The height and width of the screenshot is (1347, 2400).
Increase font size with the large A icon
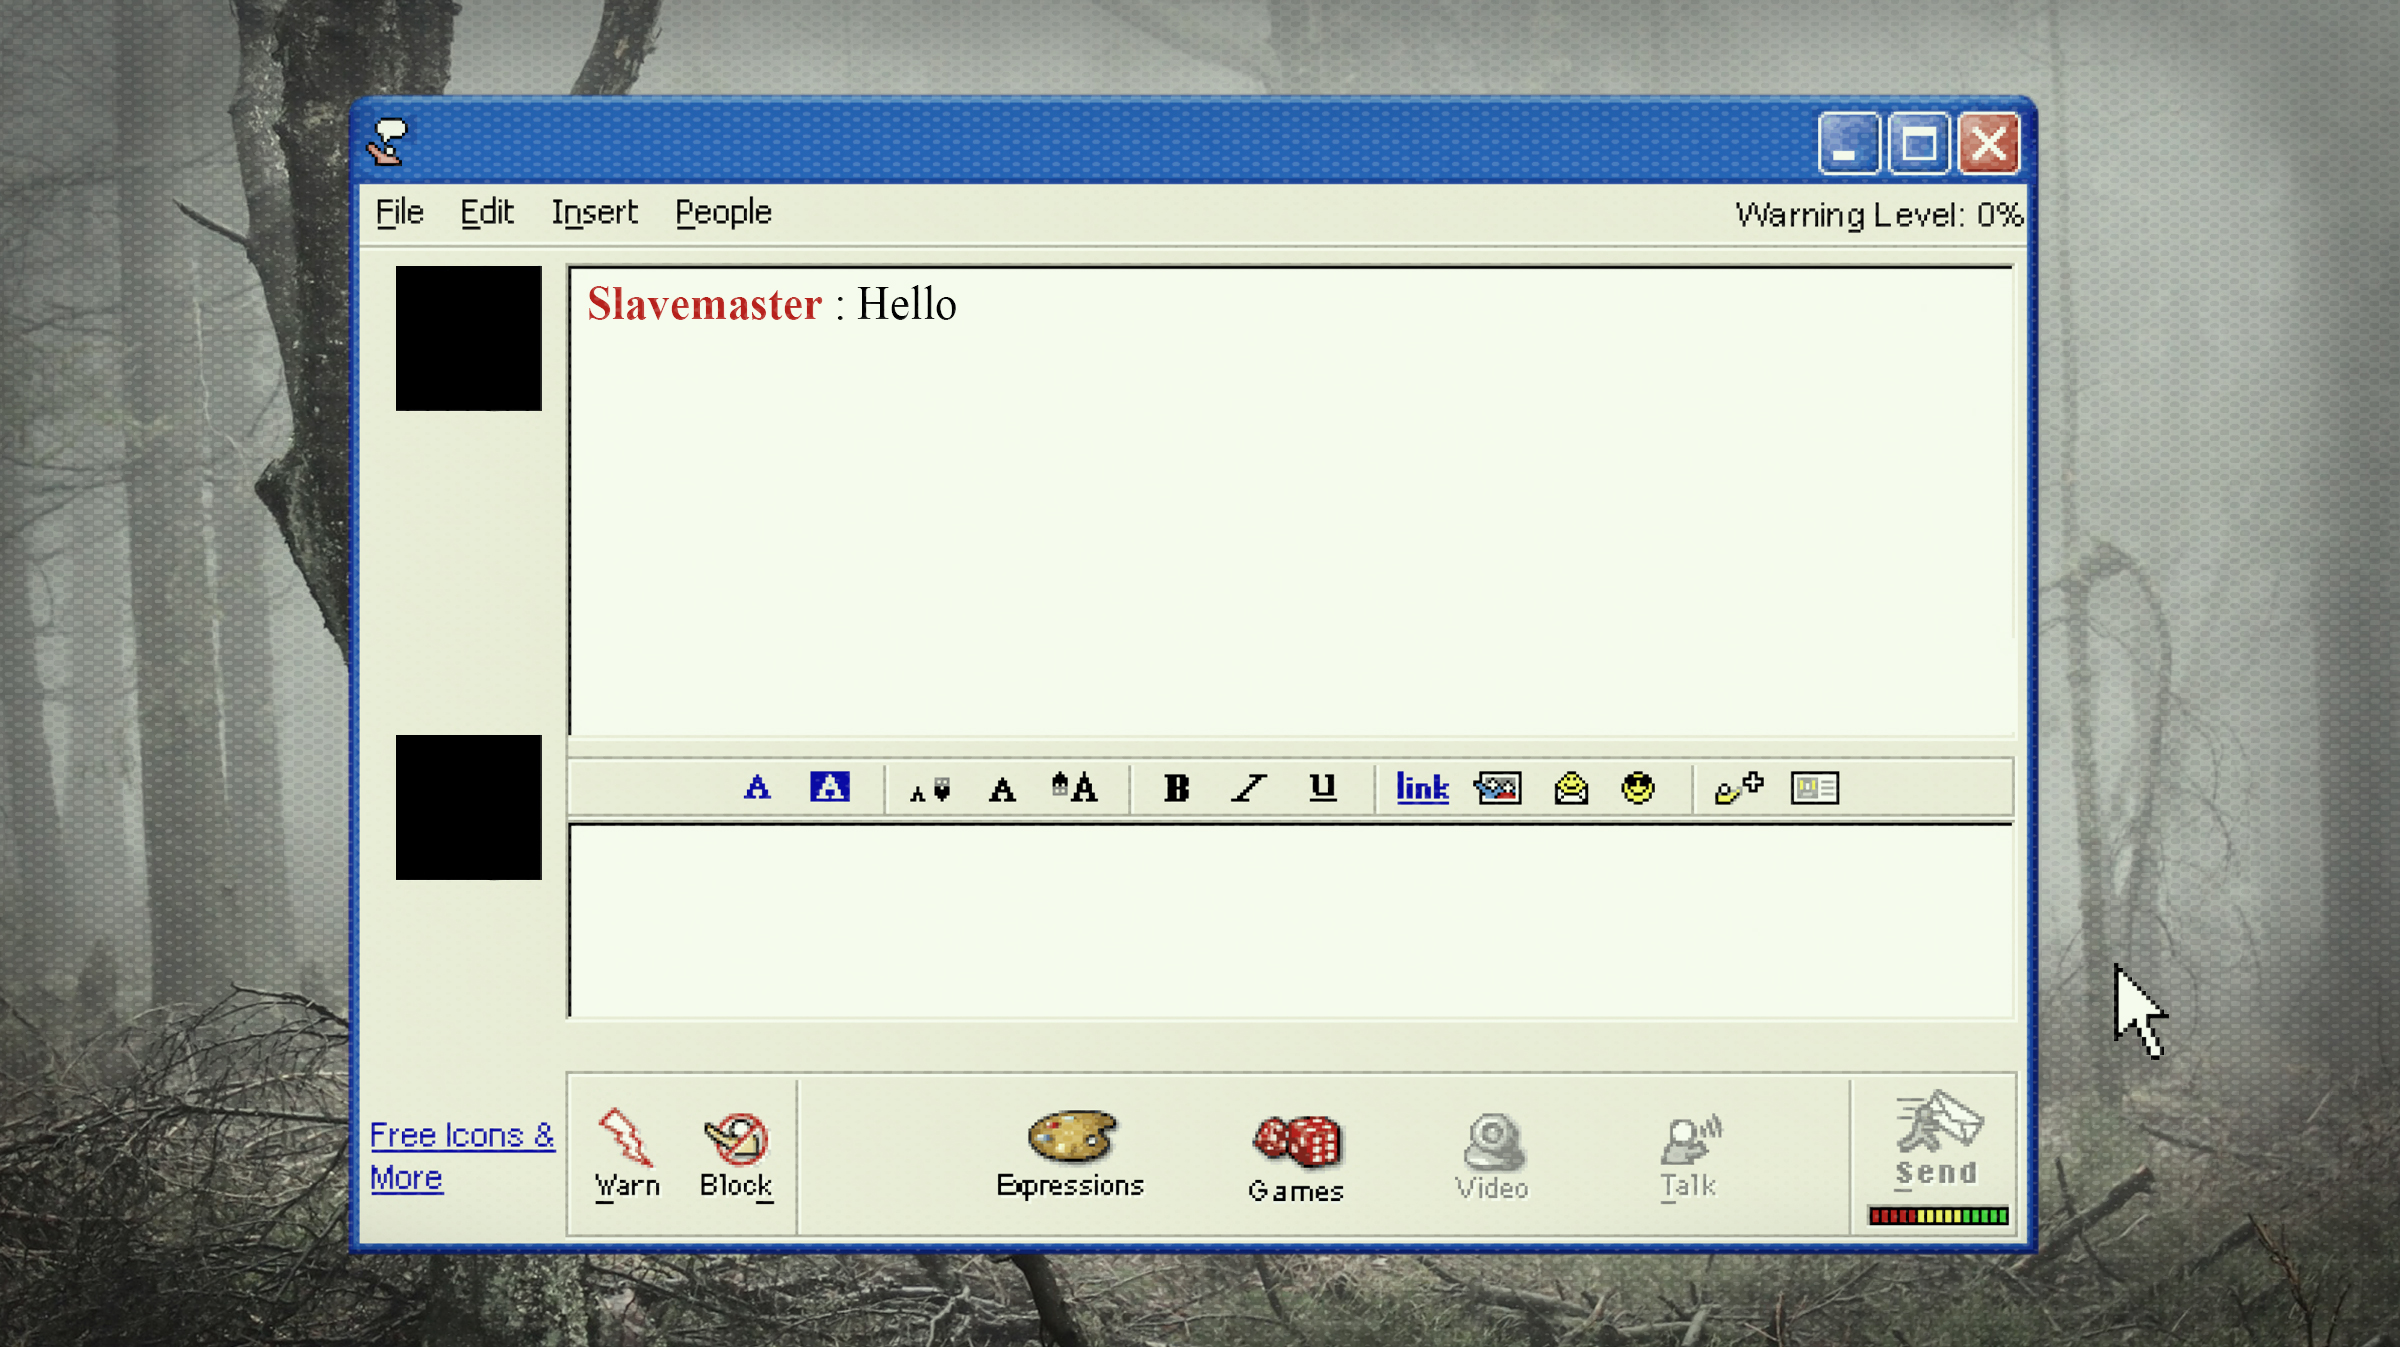pos(1074,788)
